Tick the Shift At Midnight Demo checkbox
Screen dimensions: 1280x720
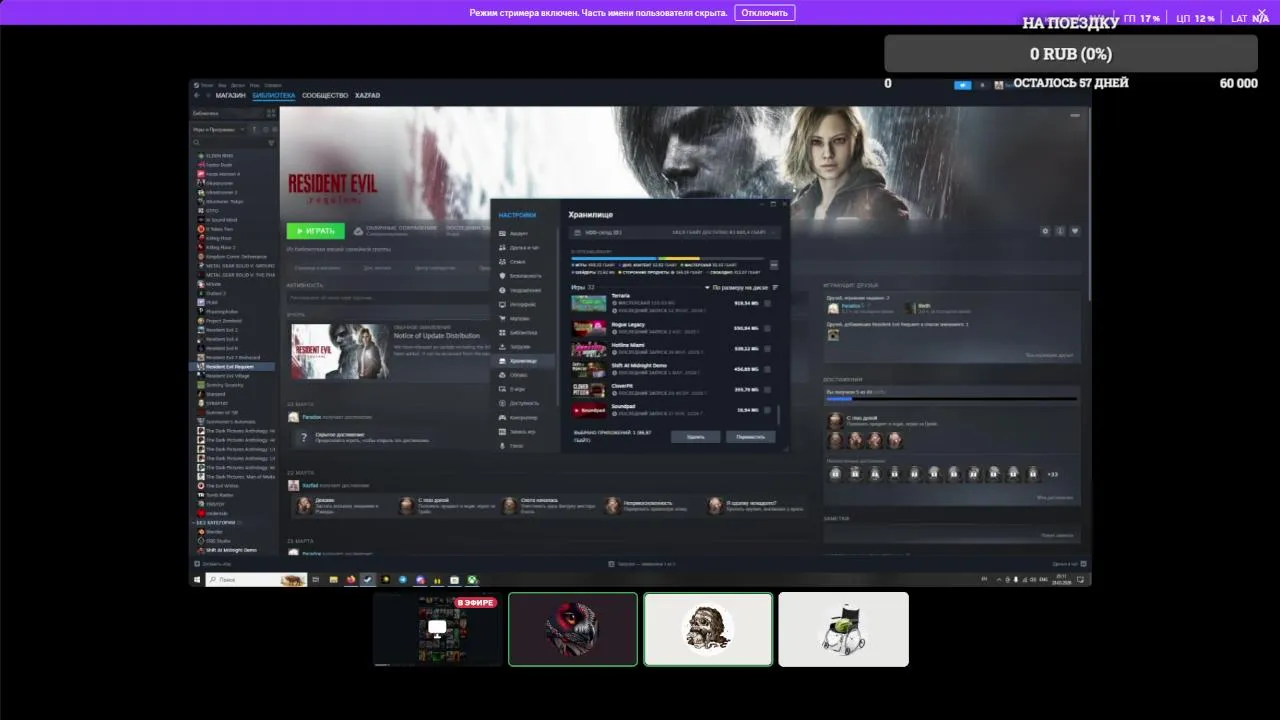click(767, 369)
